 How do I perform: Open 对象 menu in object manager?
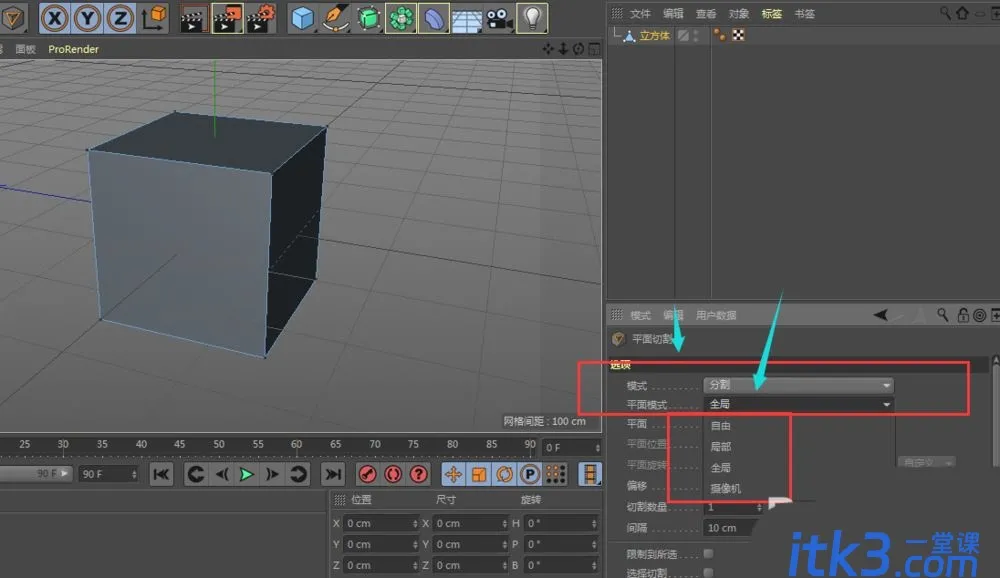[x=739, y=13]
